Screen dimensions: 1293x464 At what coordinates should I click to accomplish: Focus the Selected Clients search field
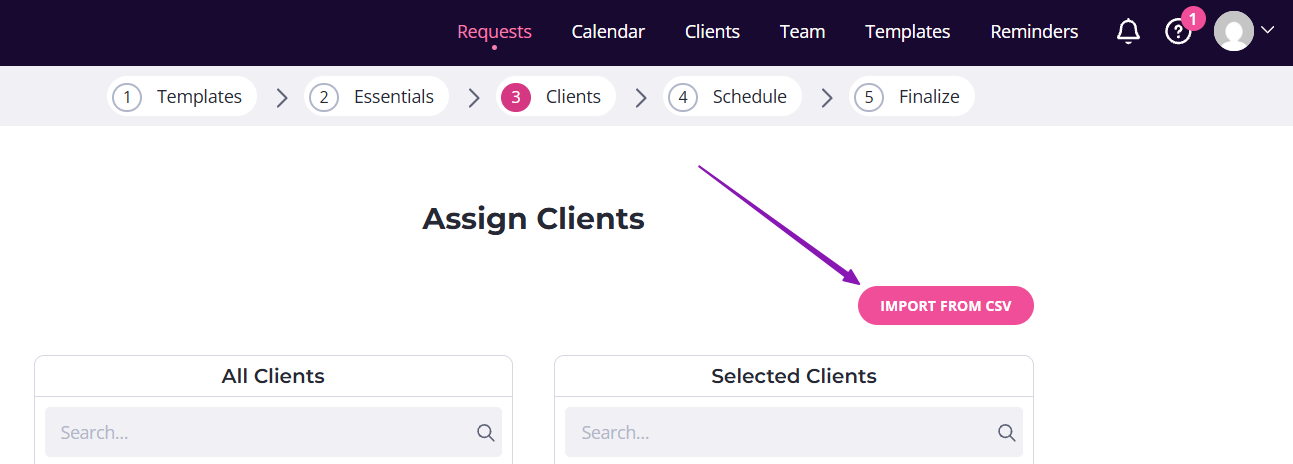[x=794, y=432]
